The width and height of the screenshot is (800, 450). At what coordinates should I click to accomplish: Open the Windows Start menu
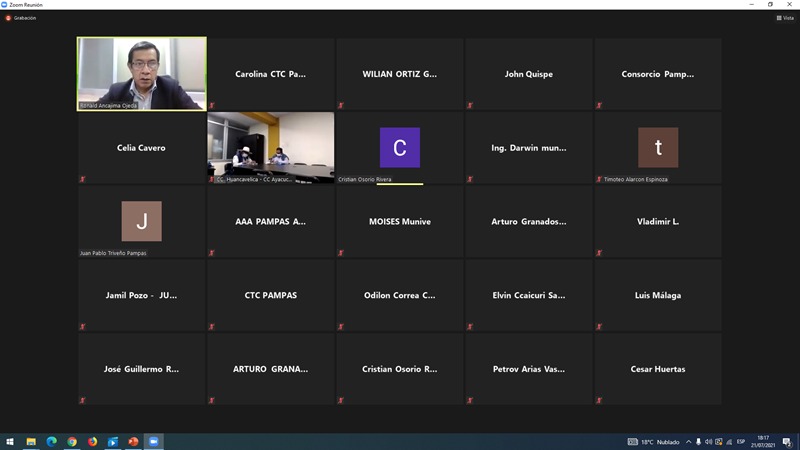(x=10, y=441)
